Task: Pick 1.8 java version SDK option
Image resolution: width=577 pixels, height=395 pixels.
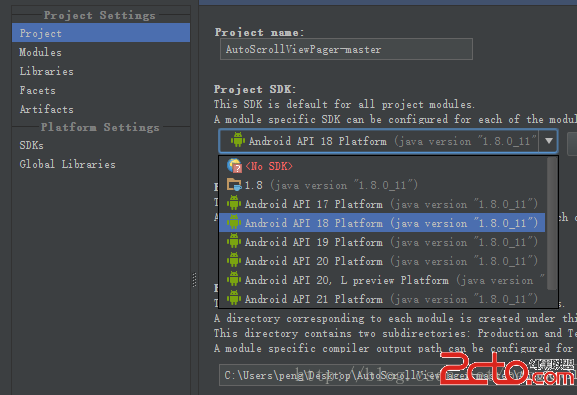Action: [382, 184]
